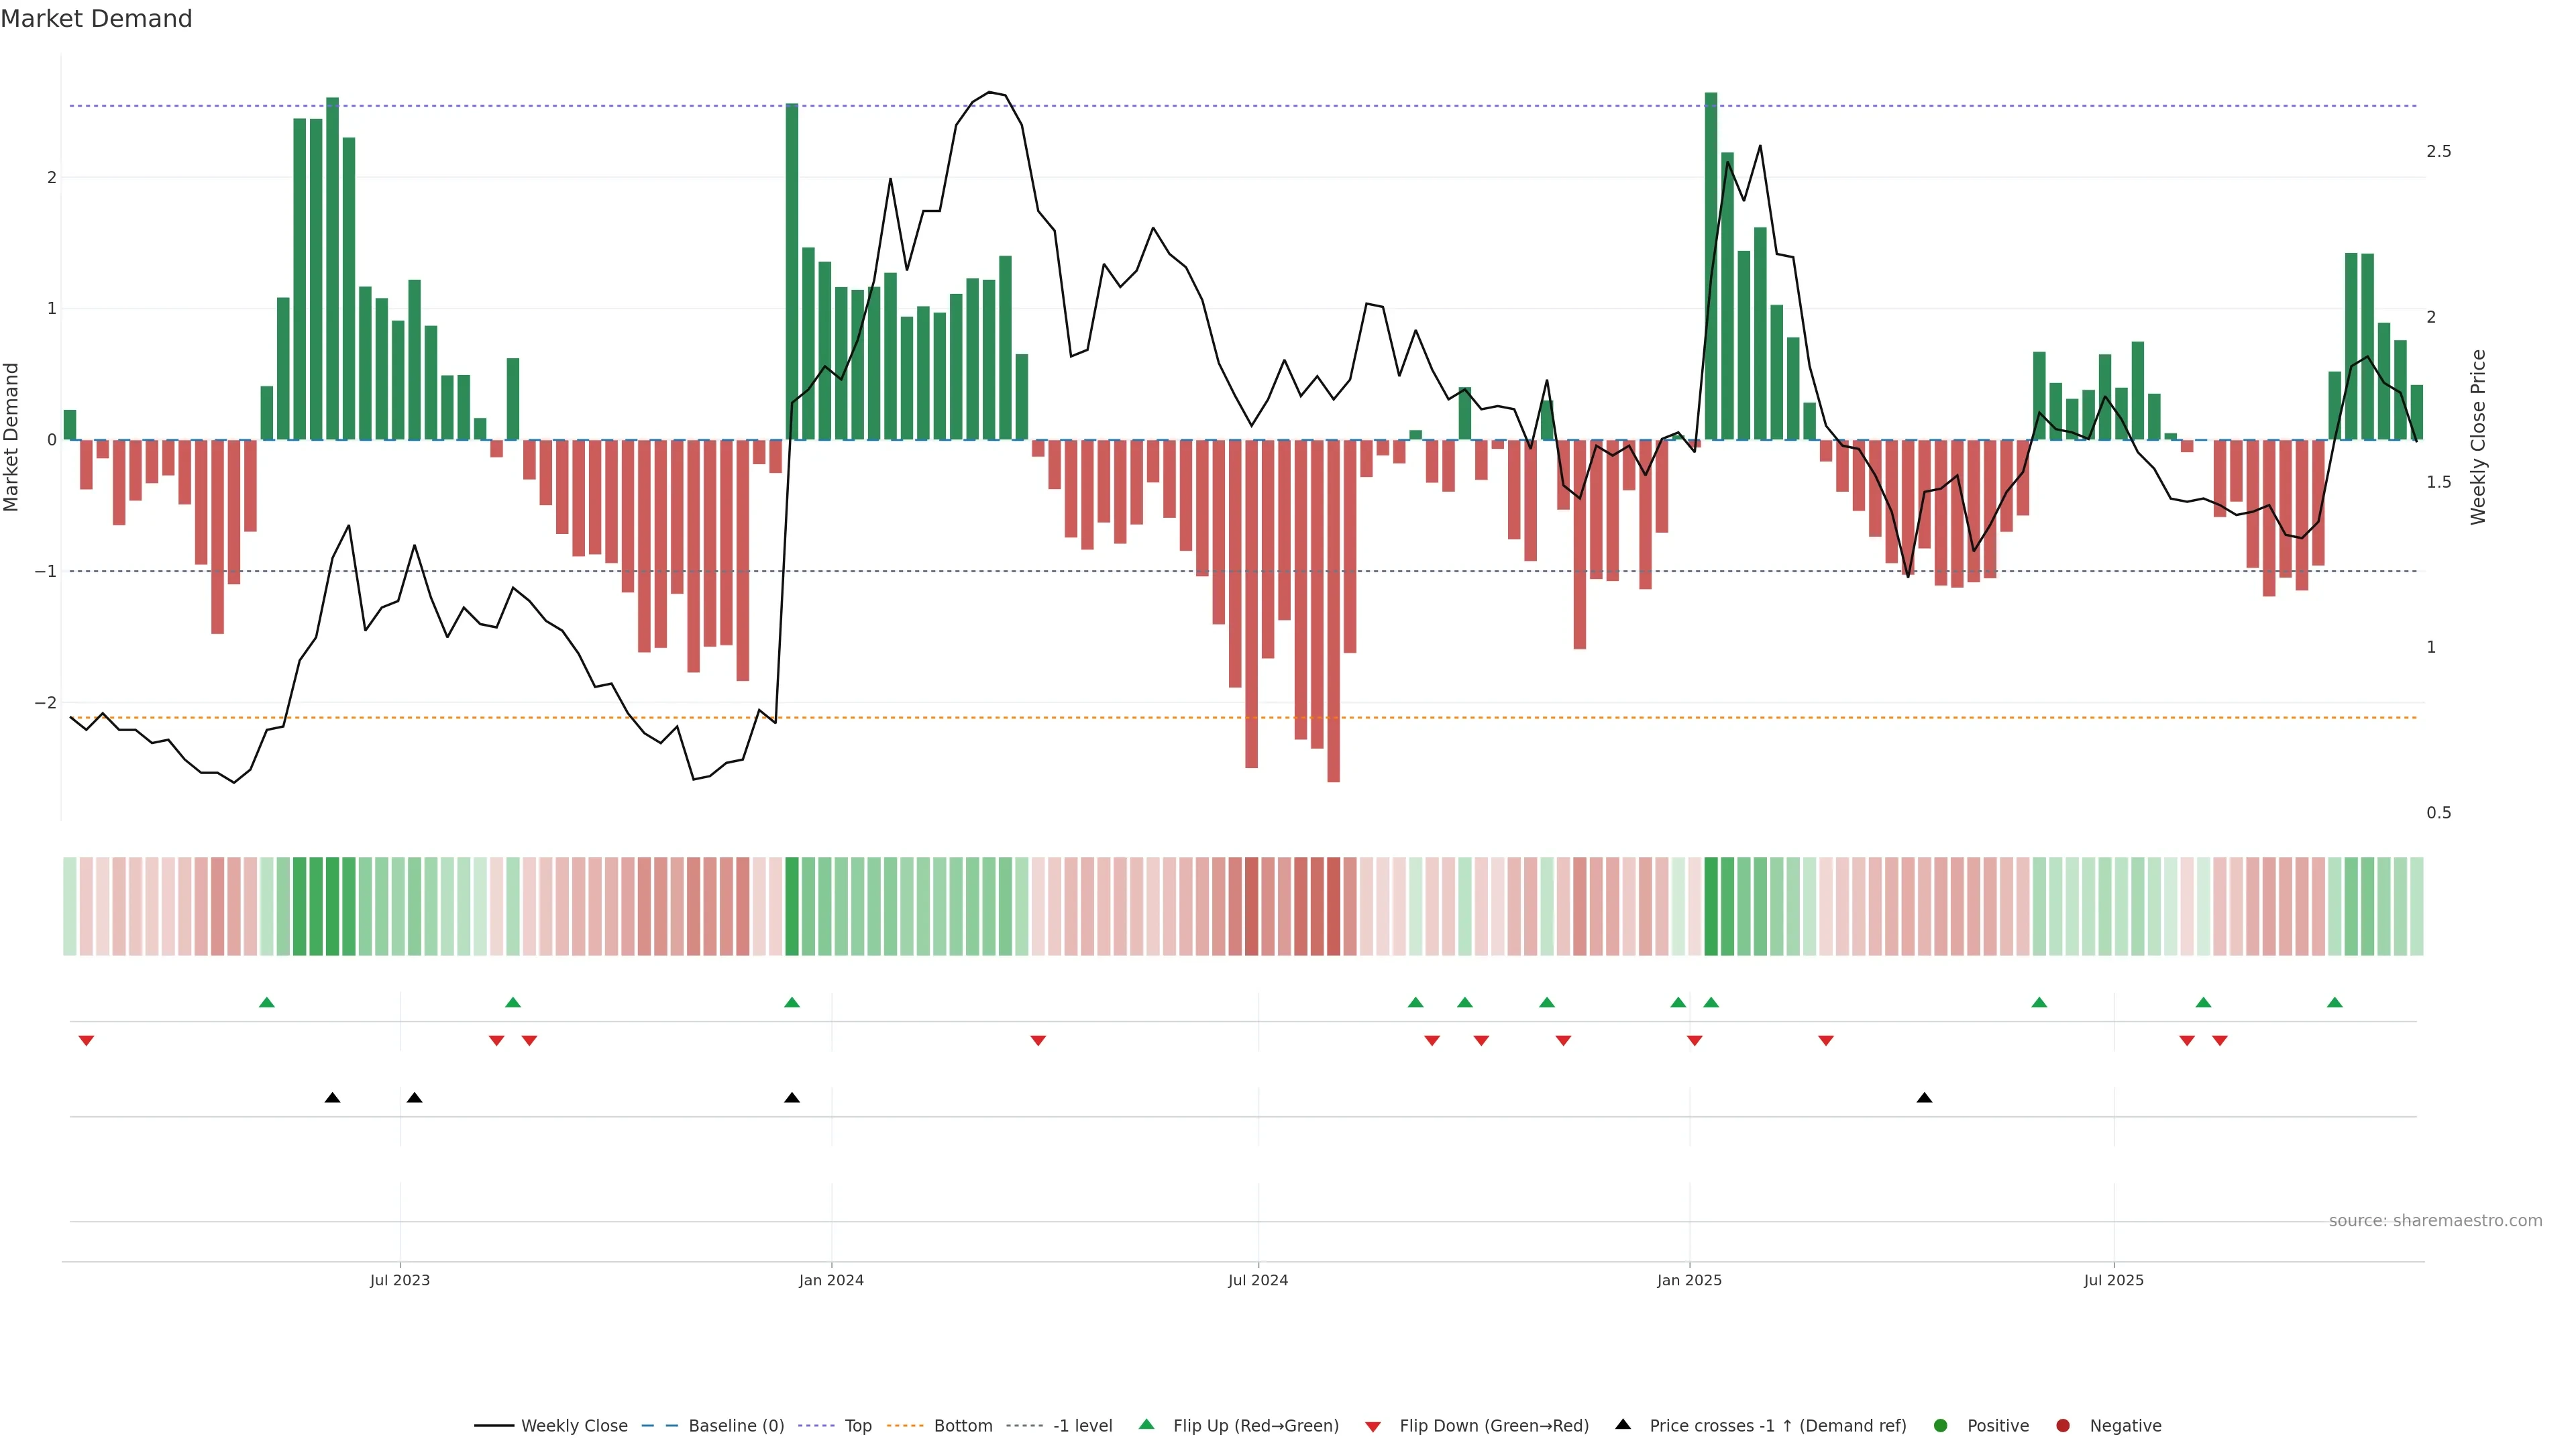Click black price-cross triangle after Jan 2025
Viewport: 2576px width, 1449px height.
1924,1098
